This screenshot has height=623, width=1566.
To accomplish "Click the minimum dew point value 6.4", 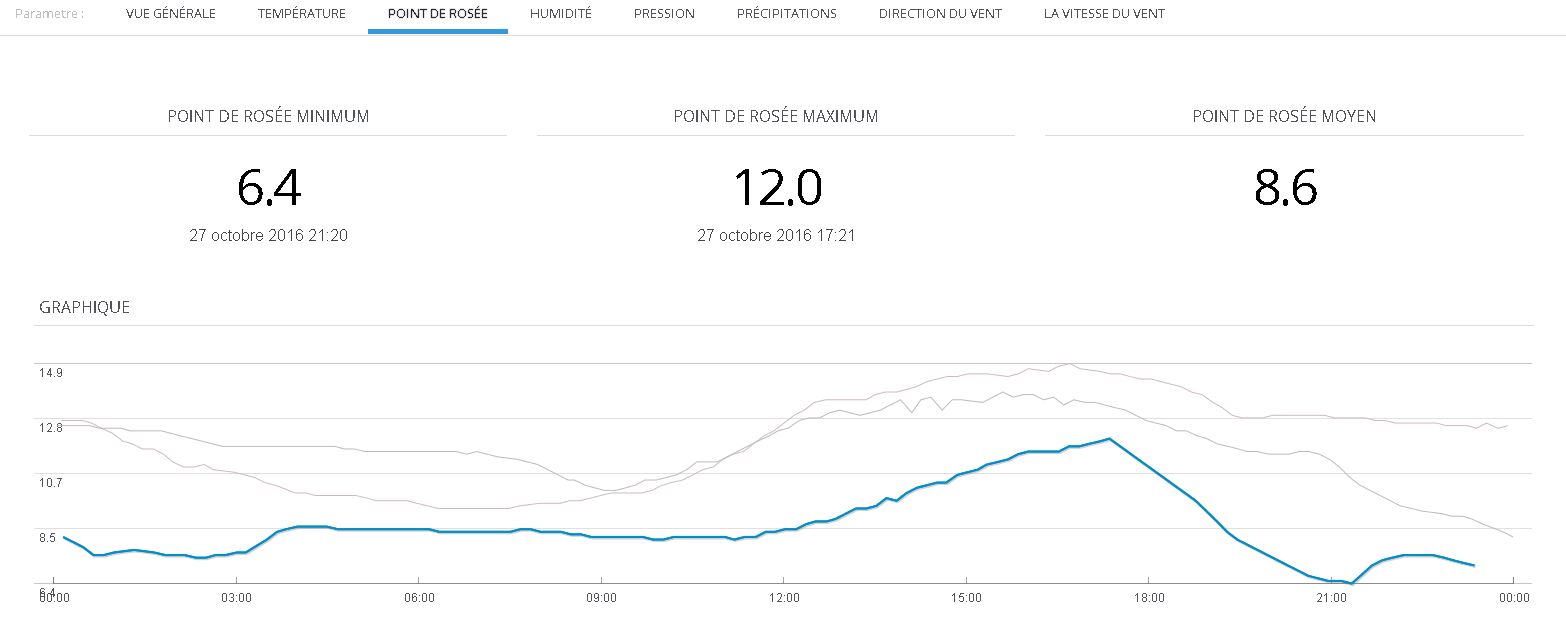I will click(269, 188).
